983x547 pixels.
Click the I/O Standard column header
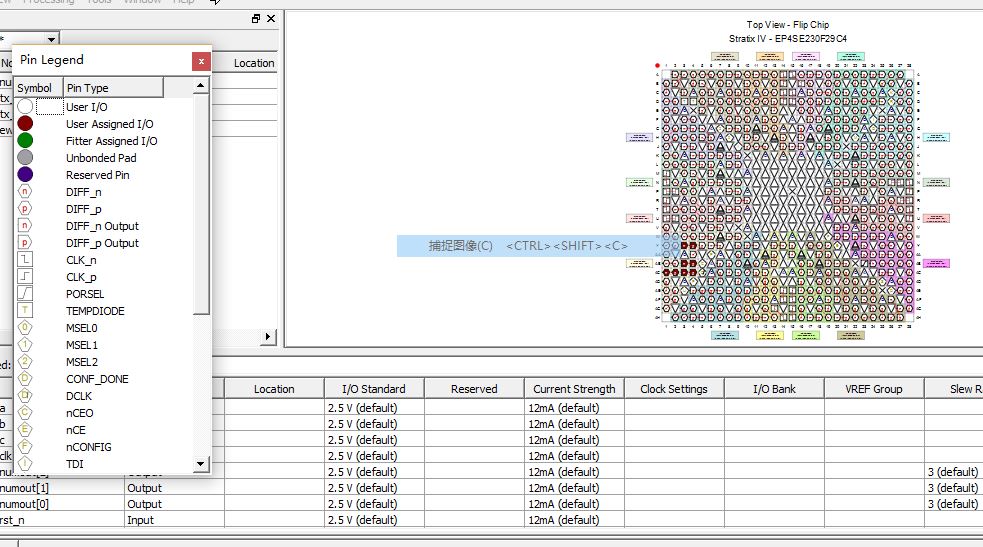(x=373, y=389)
